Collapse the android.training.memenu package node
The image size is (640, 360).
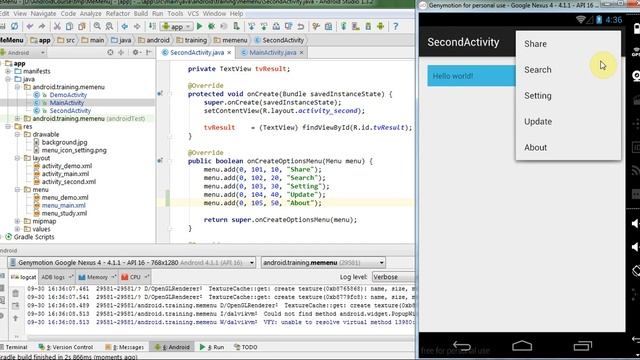click(x=17, y=87)
